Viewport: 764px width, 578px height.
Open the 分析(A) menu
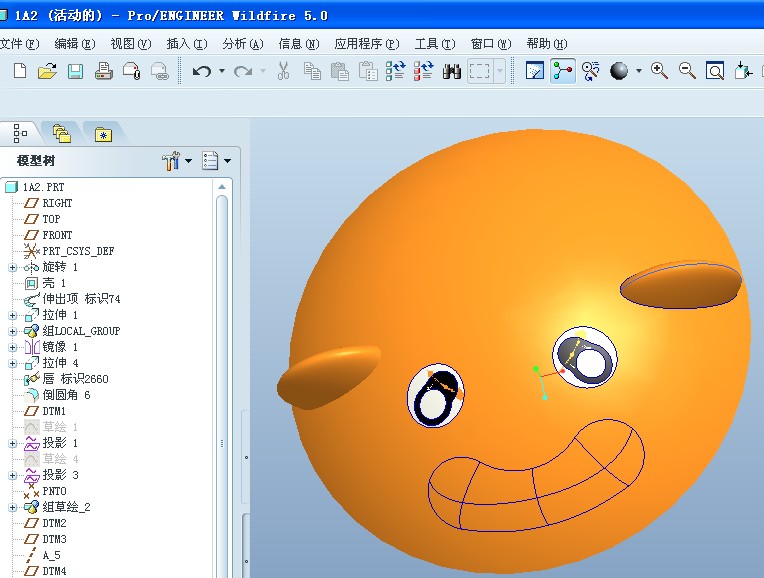point(243,44)
